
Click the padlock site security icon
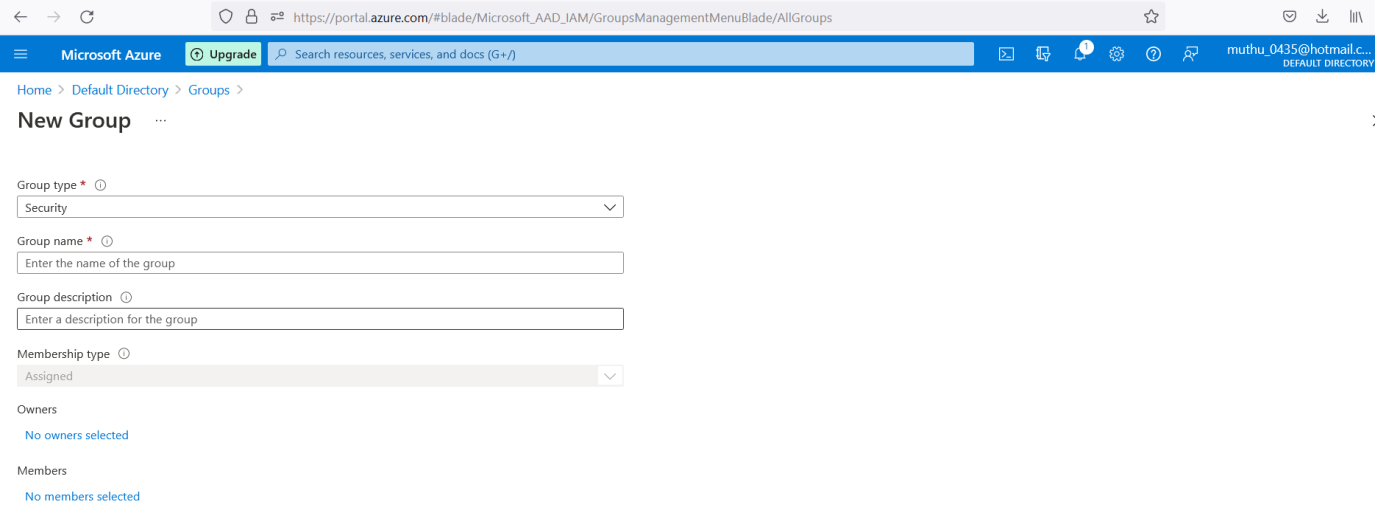pos(252,17)
